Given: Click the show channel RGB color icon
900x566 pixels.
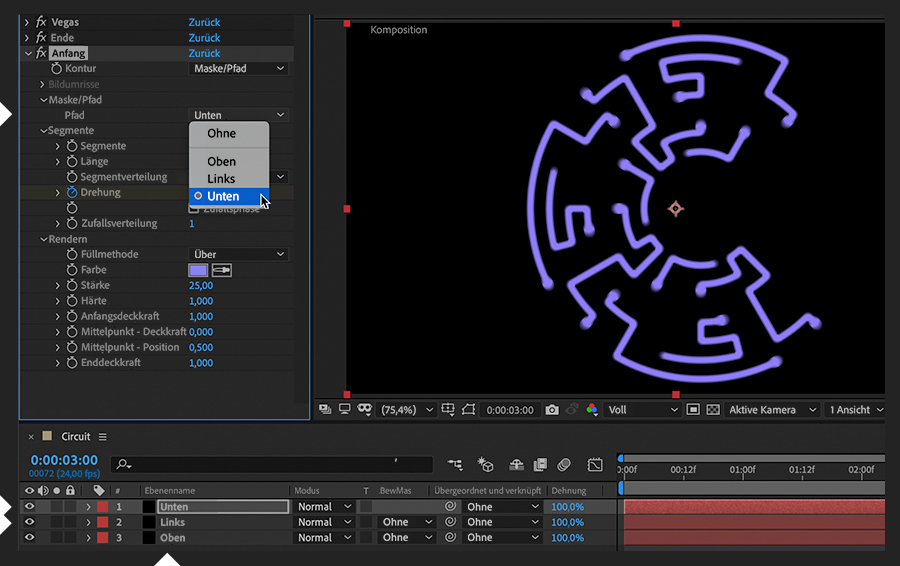Looking at the screenshot, I should pos(592,410).
